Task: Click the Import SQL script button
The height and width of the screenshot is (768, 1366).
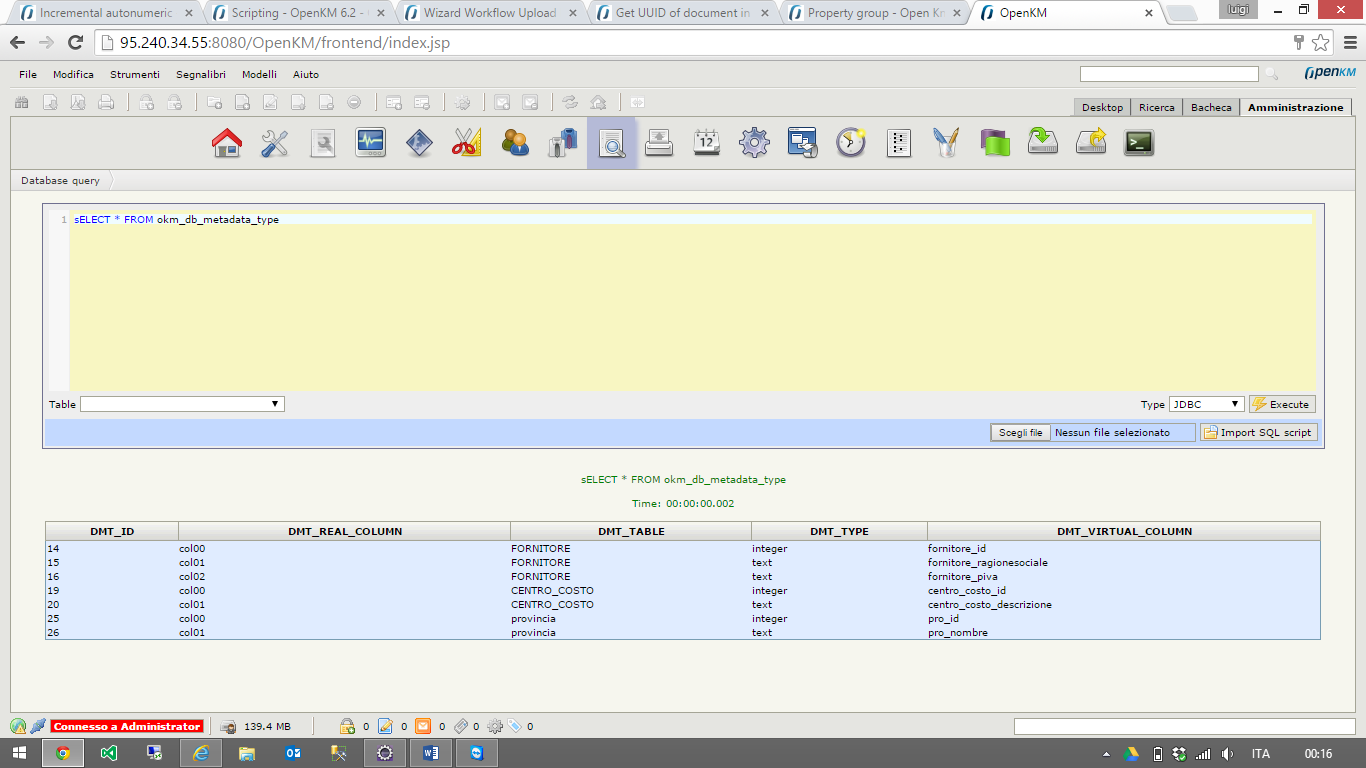Action: tap(1259, 433)
